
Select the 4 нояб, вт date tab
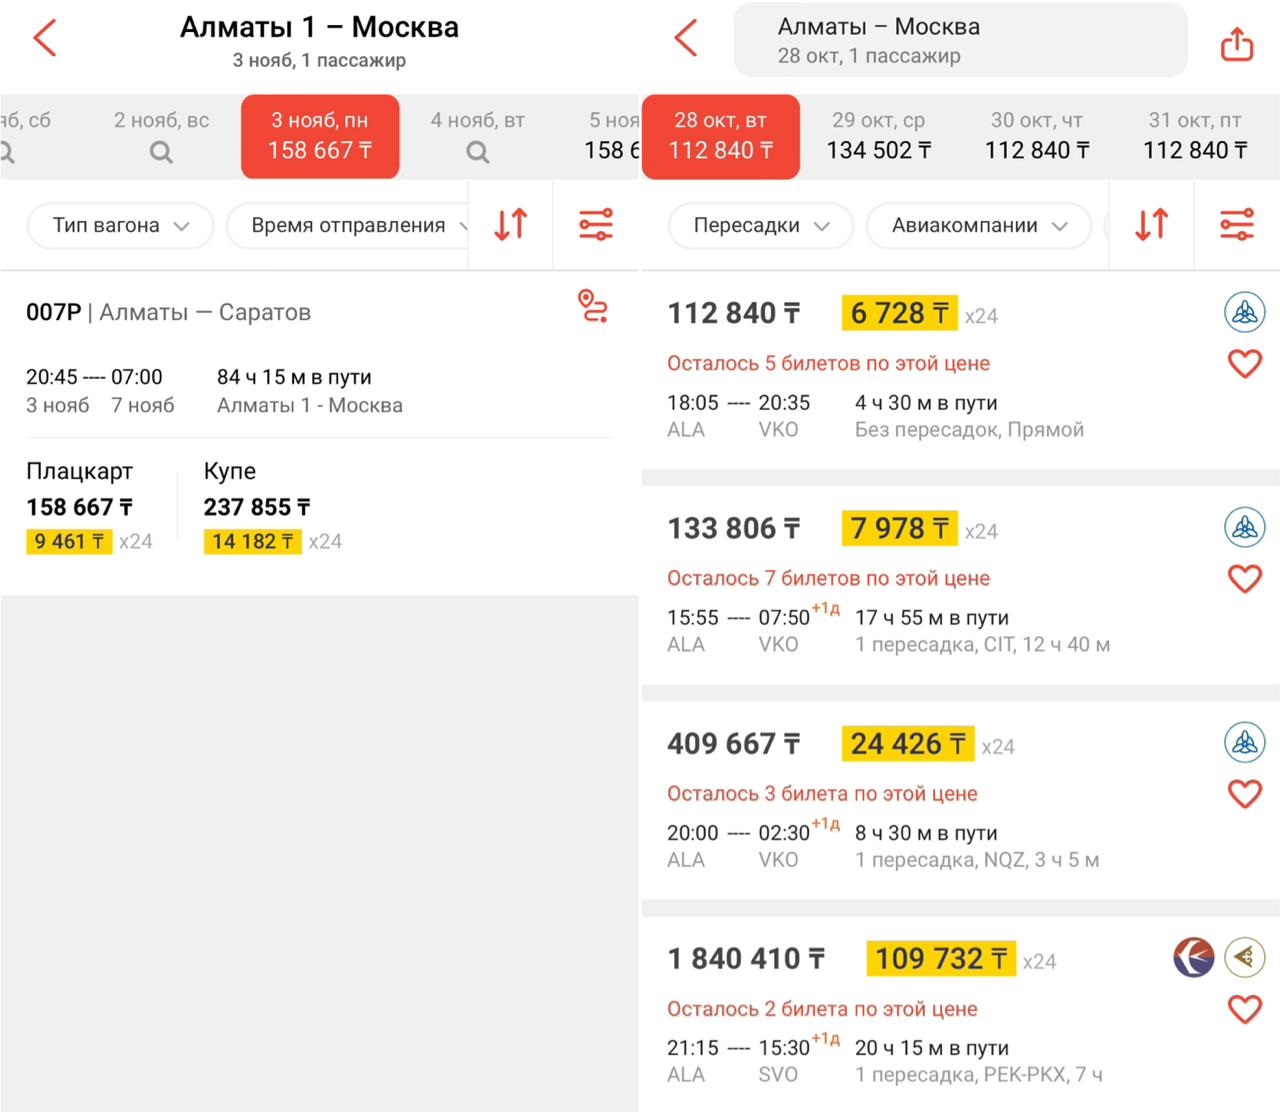pos(477,136)
